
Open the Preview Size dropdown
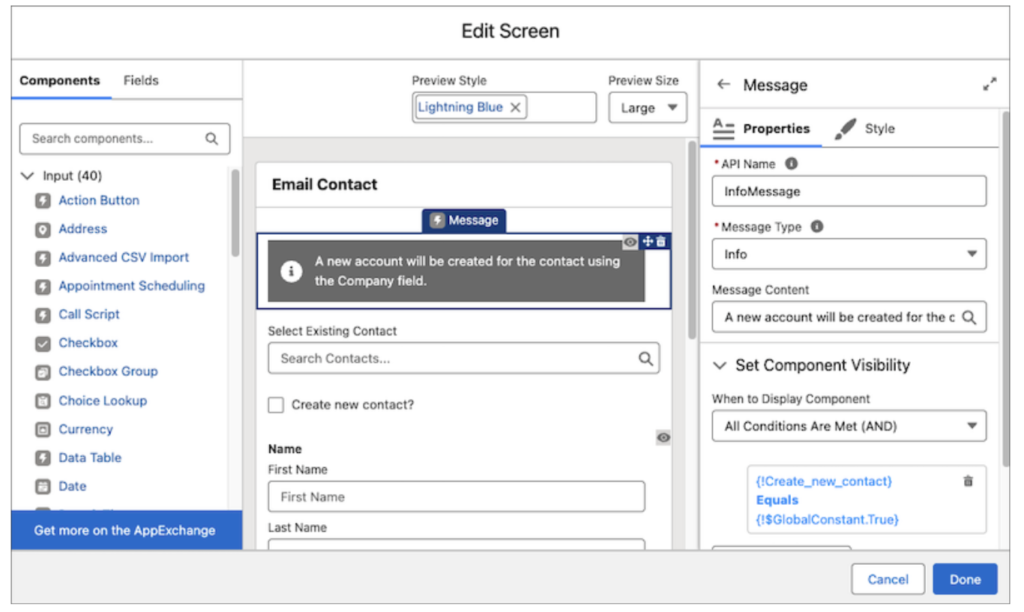click(x=647, y=107)
